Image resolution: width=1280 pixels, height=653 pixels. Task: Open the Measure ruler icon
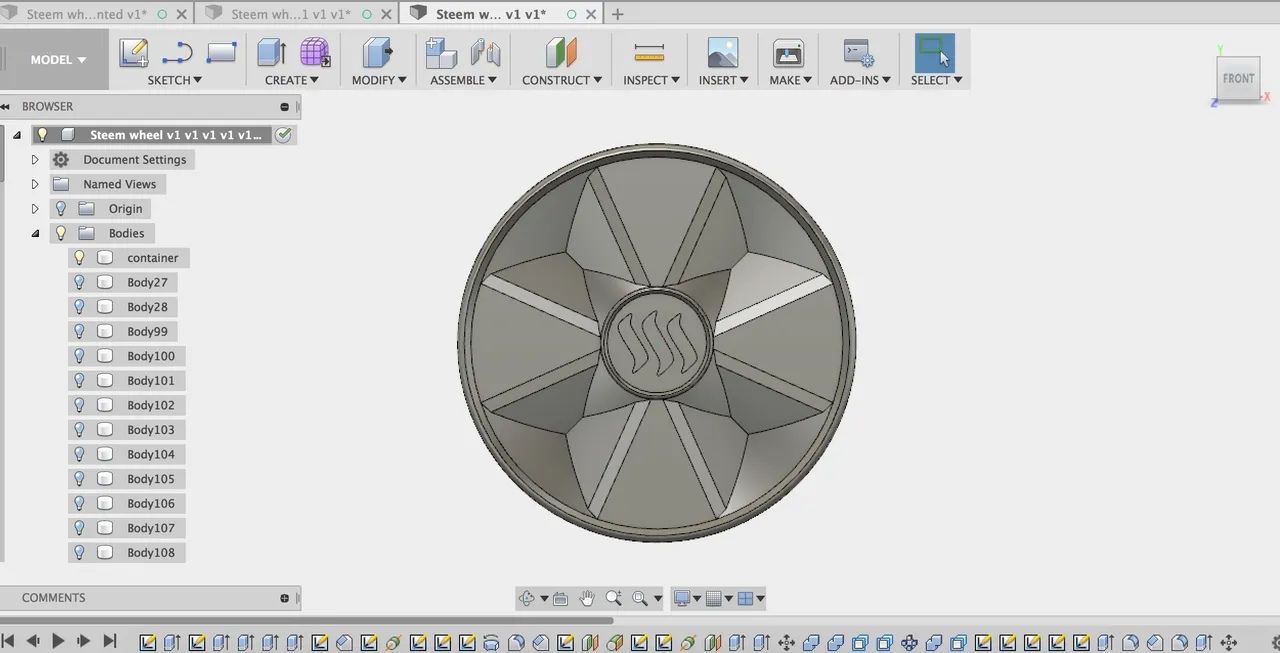[649, 53]
